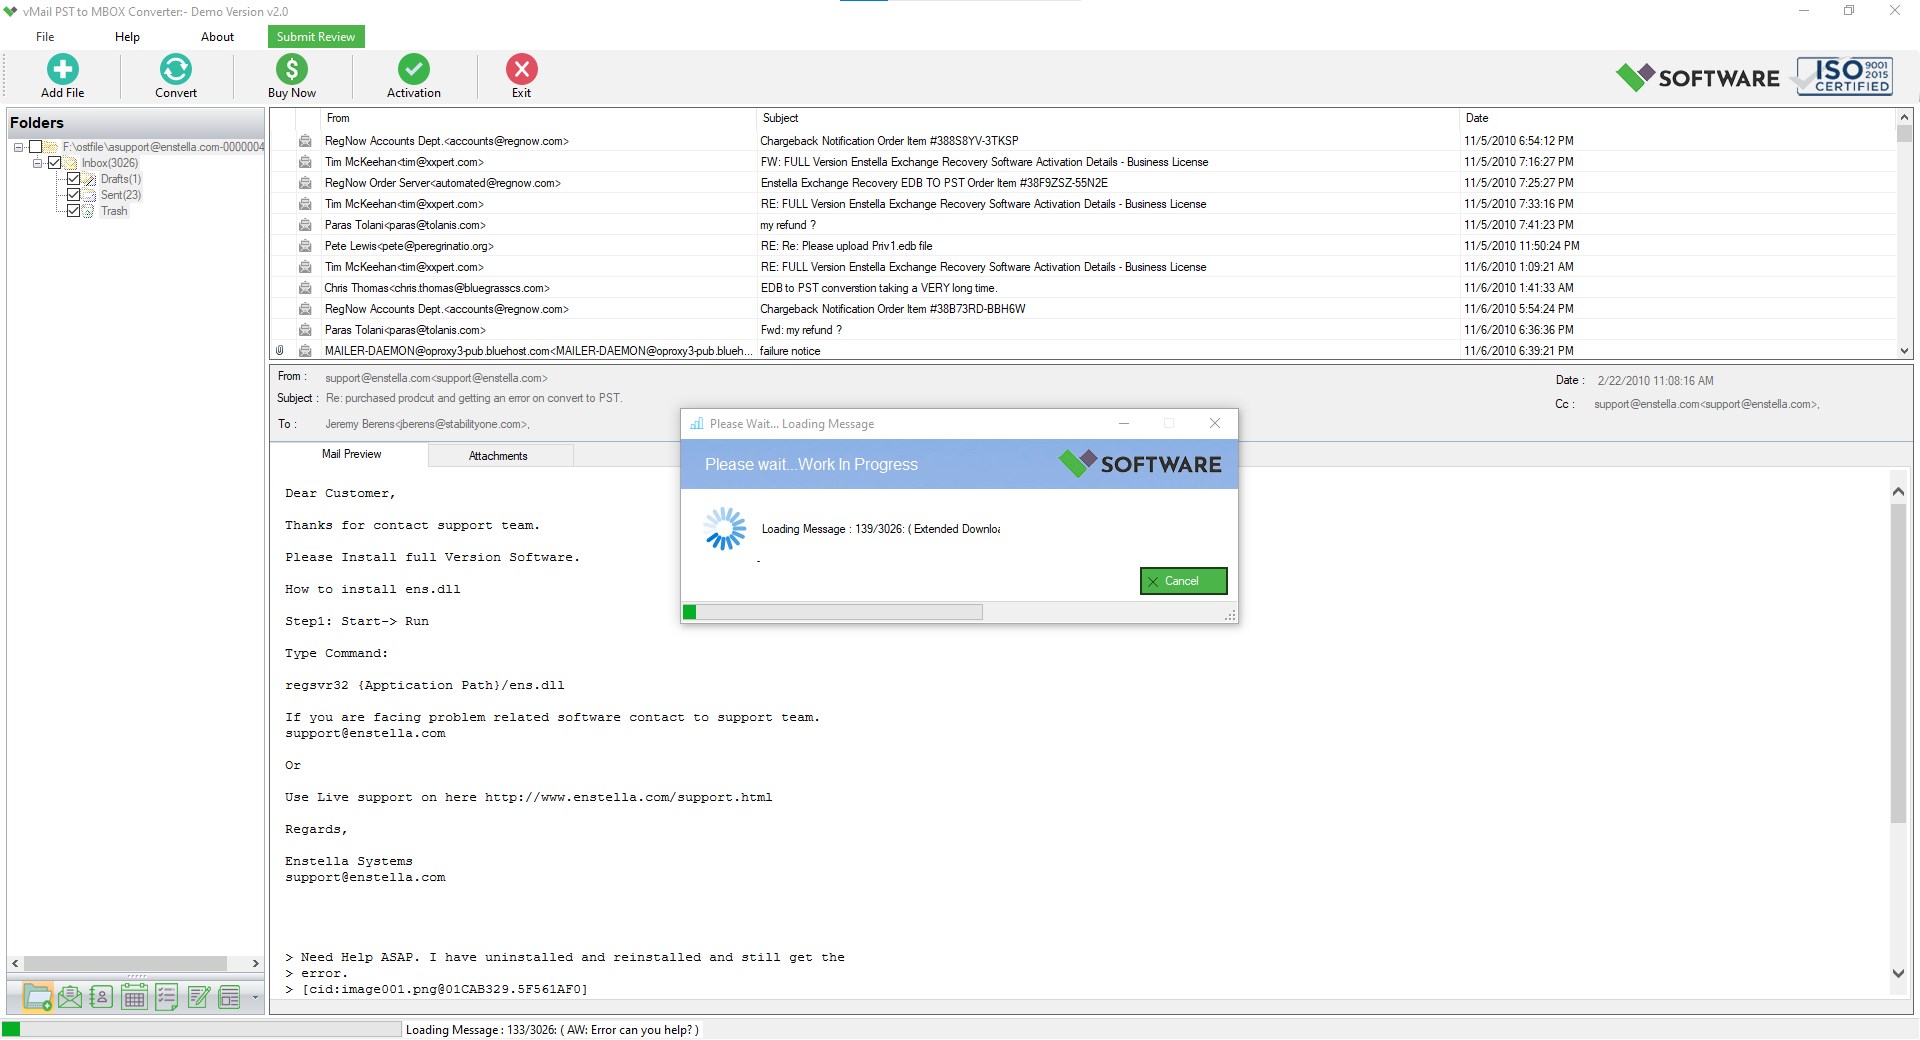
Task: Click the status bar progress indicator
Action: coord(201,1029)
